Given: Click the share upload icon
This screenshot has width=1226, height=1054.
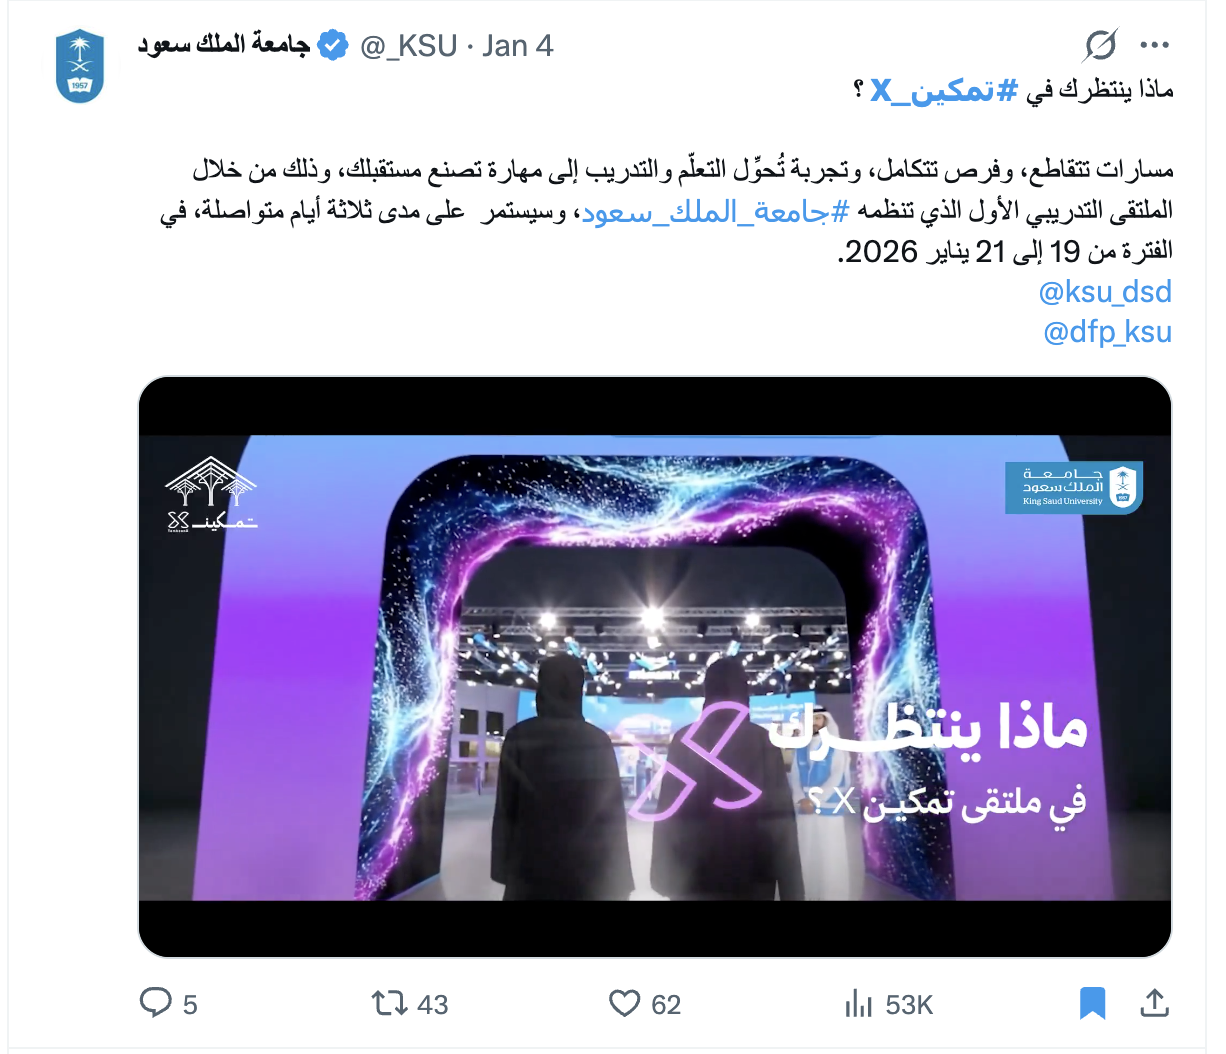Looking at the screenshot, I should 1154,1003.
